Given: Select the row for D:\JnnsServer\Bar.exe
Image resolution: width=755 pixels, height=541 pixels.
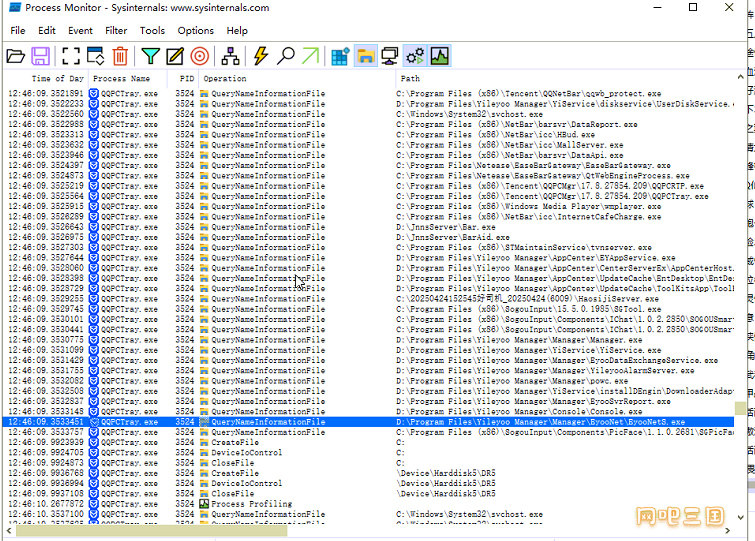Looking at the screenshot, I should pos(369,227).
